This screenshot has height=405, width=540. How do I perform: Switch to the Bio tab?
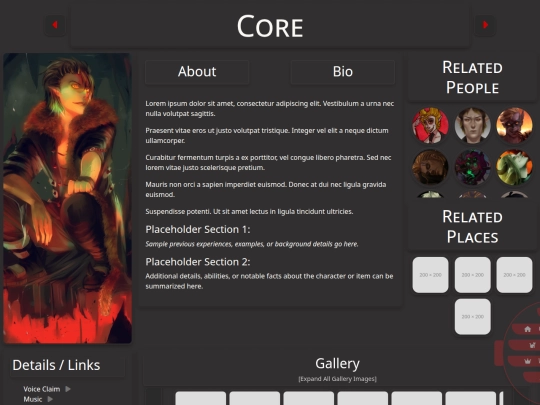pos(343,72)
